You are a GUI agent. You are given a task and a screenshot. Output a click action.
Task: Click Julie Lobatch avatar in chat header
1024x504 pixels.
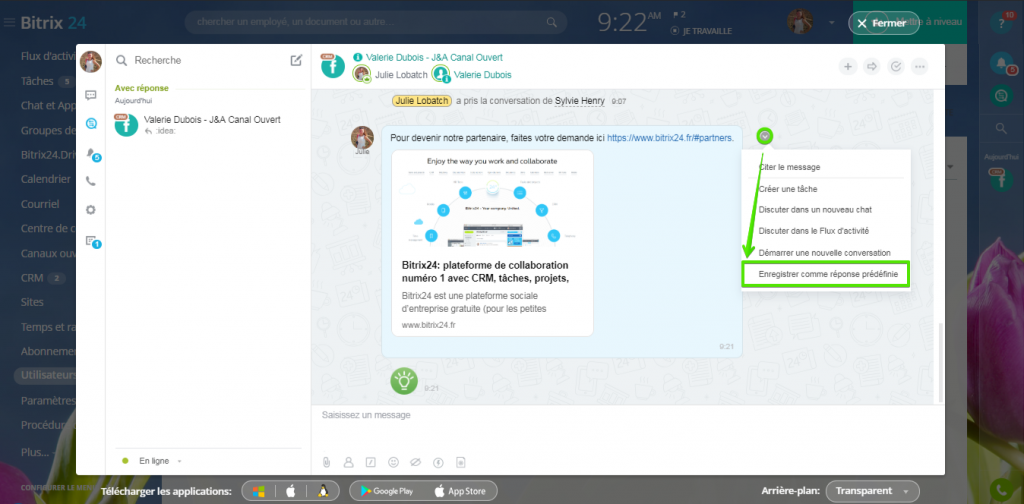[362, 74]
